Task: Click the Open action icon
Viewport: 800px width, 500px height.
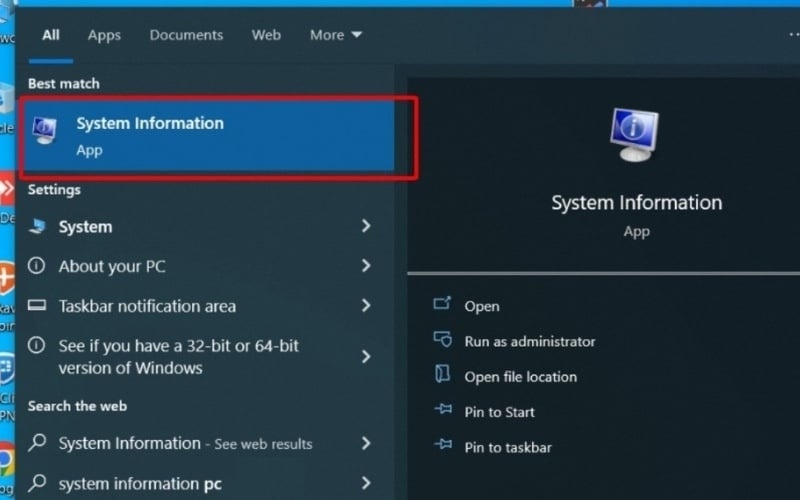Action: [x=442, y=304]
